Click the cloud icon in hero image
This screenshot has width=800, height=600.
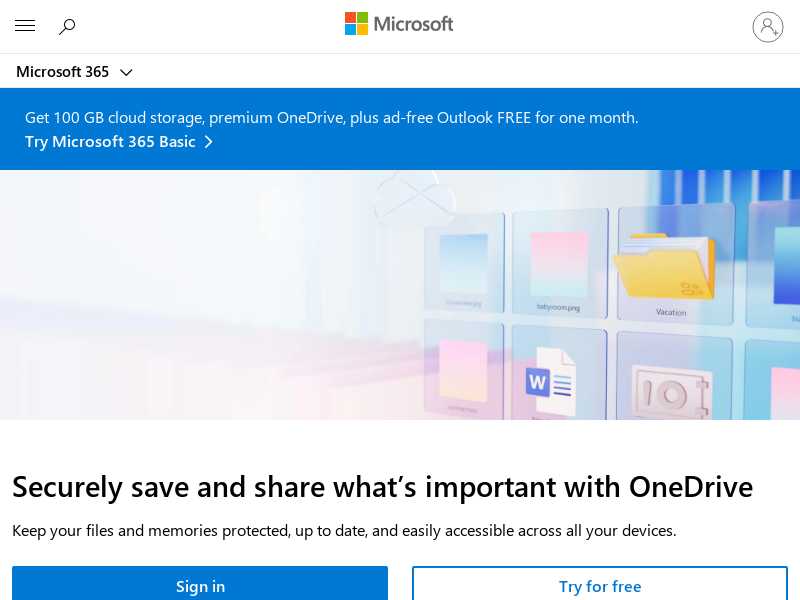point(414,197)
